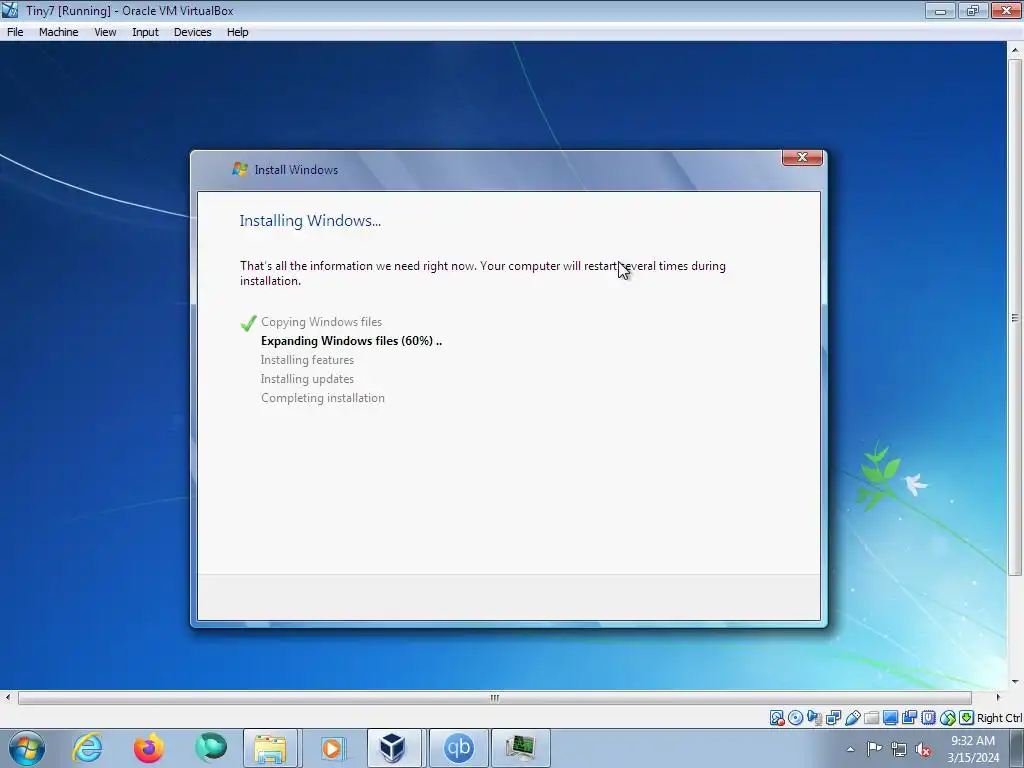
Task: Click the mouse integration indicator icon
Action: [948, 718]
